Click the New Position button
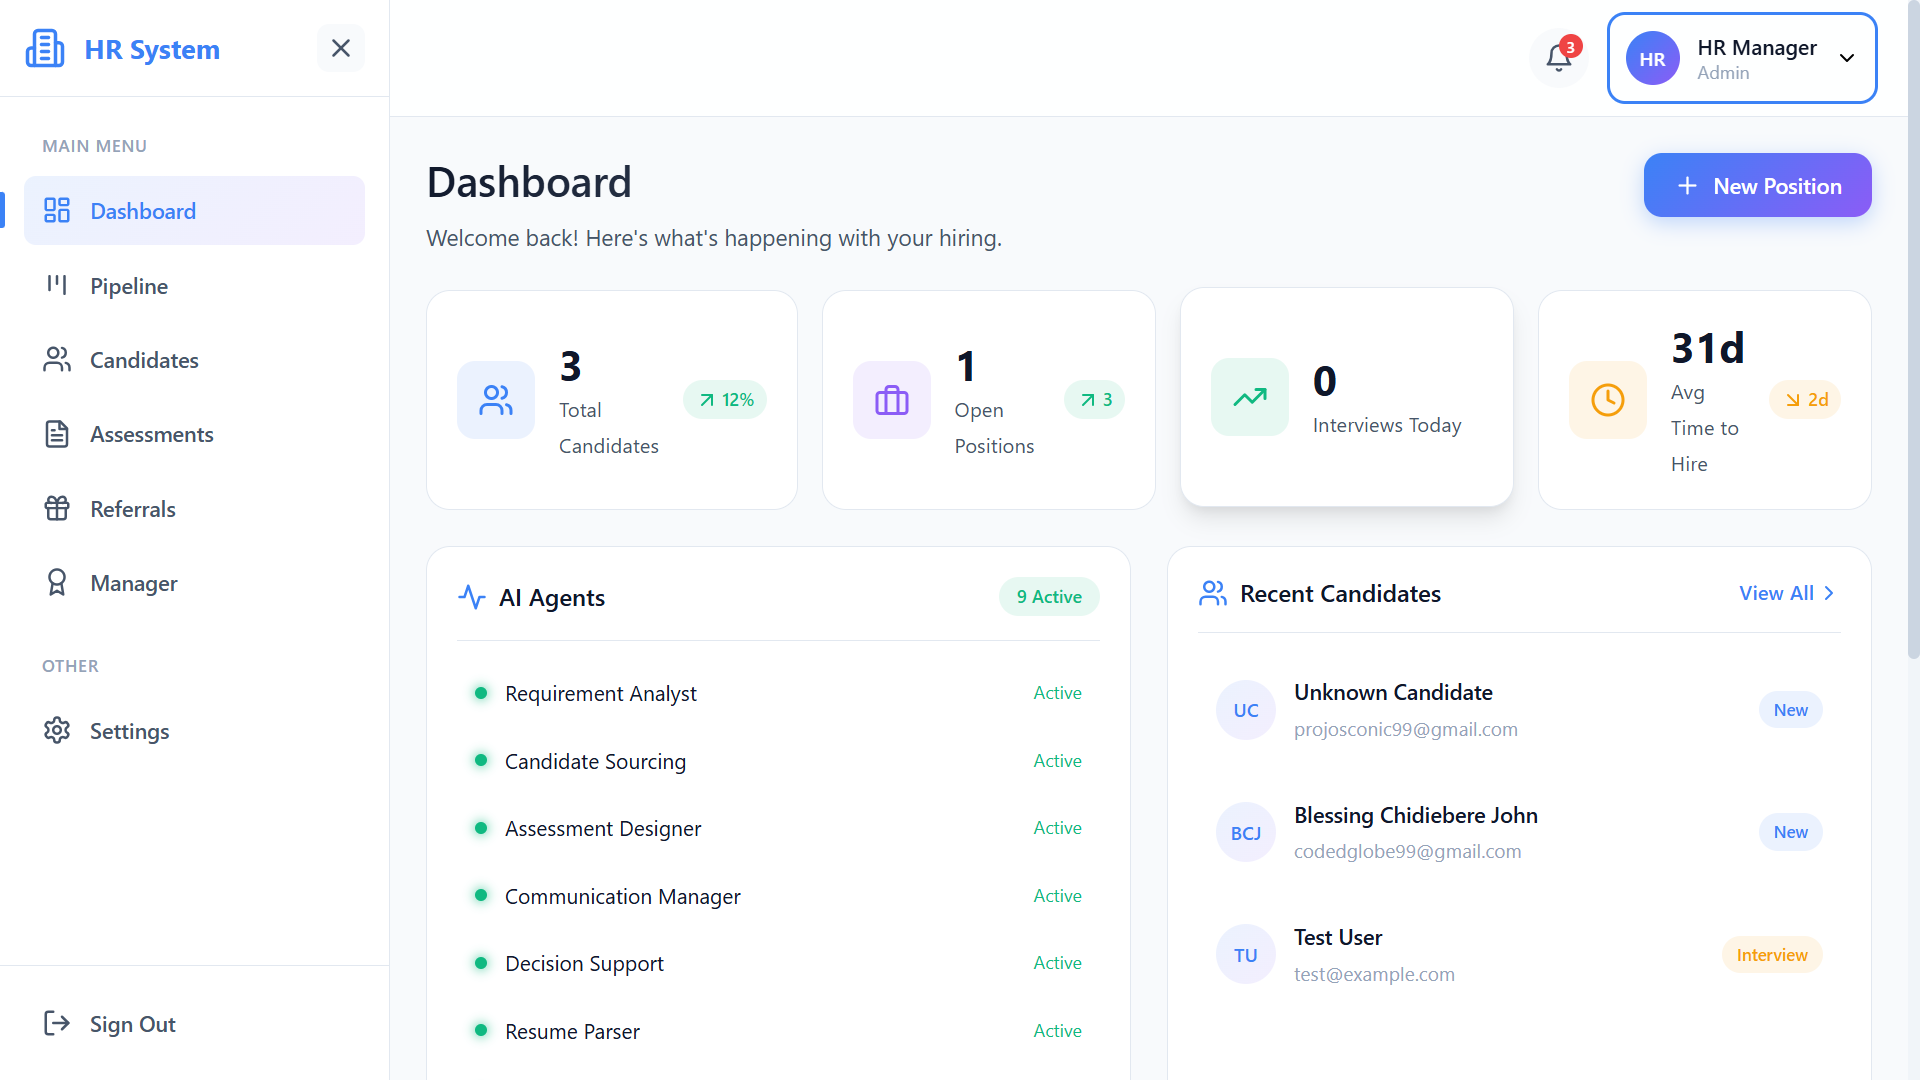Viewport: 1920px width, 1080px height. point(1757,185)
